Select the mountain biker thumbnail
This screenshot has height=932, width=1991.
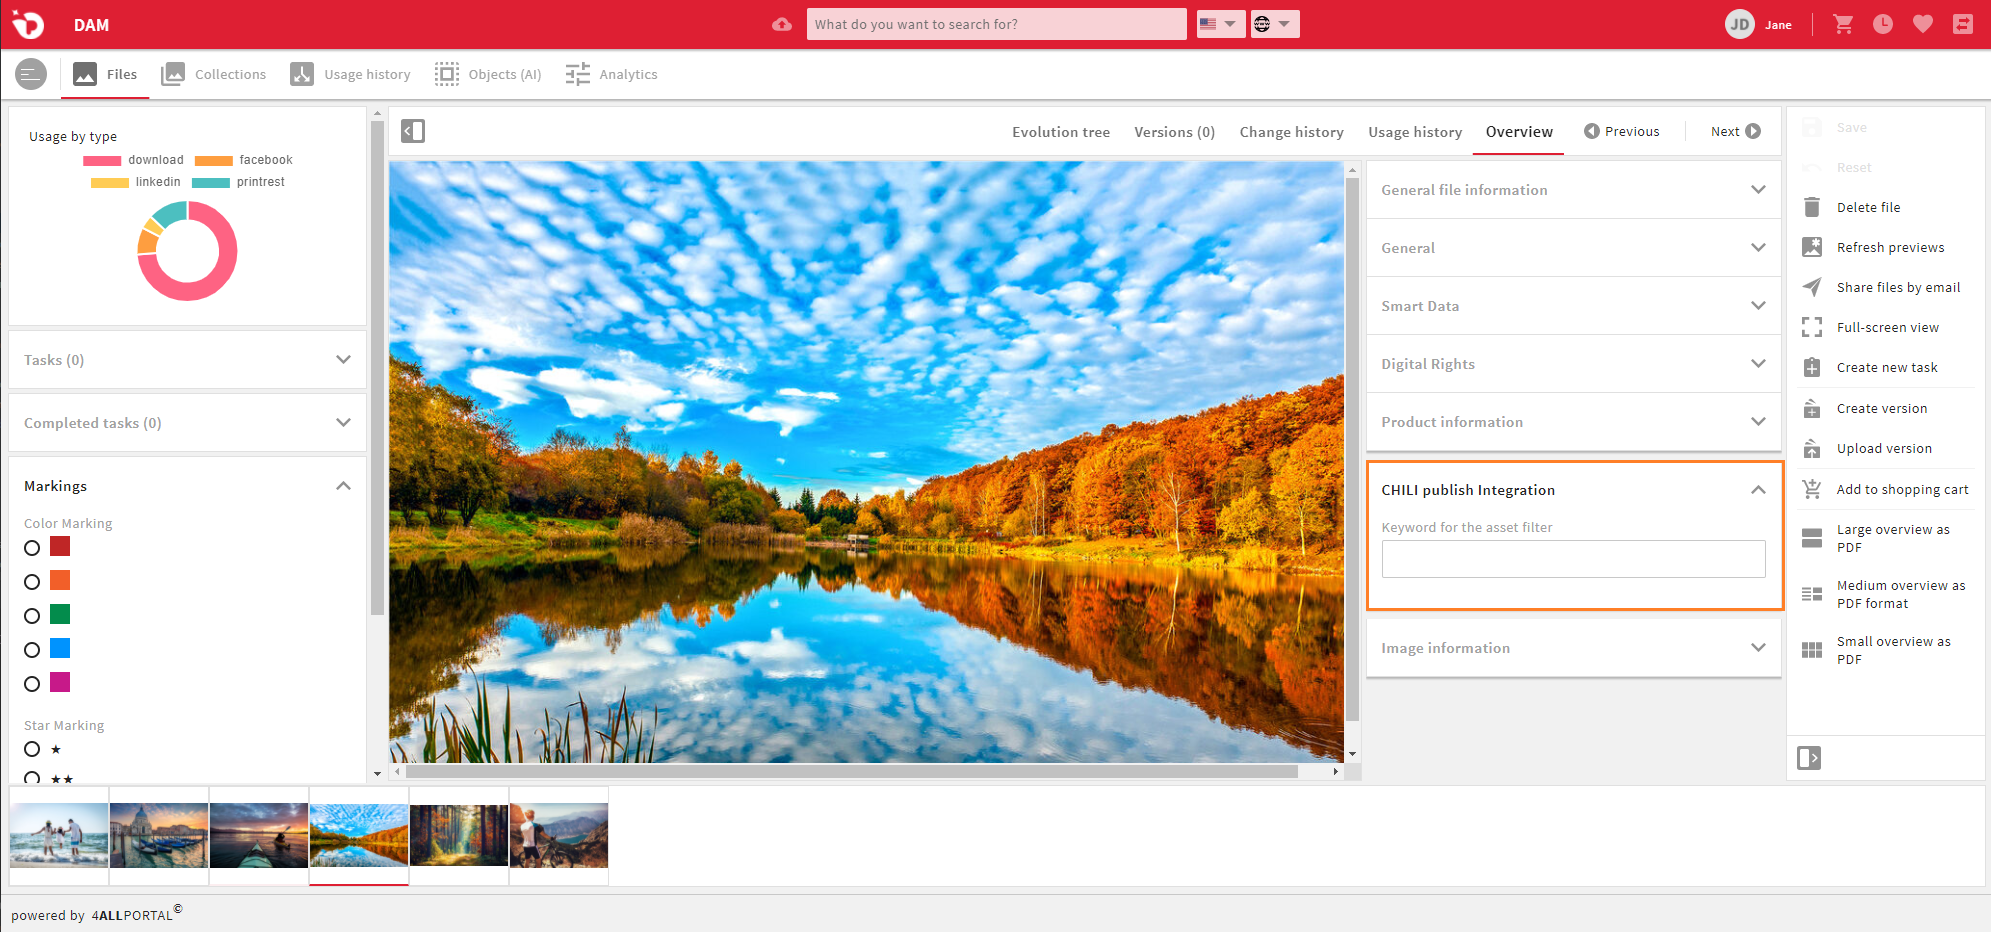tap(559, 835)
